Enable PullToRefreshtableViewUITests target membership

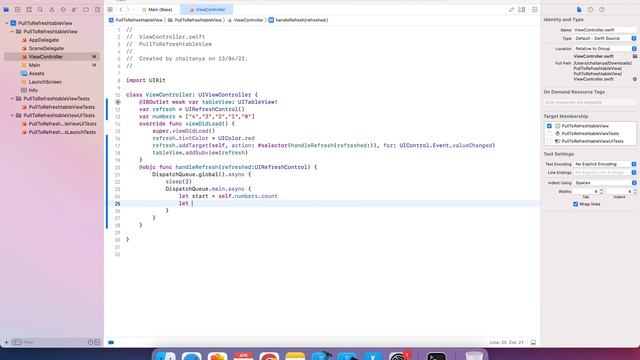pyautogui.click(x=549, y=141)
